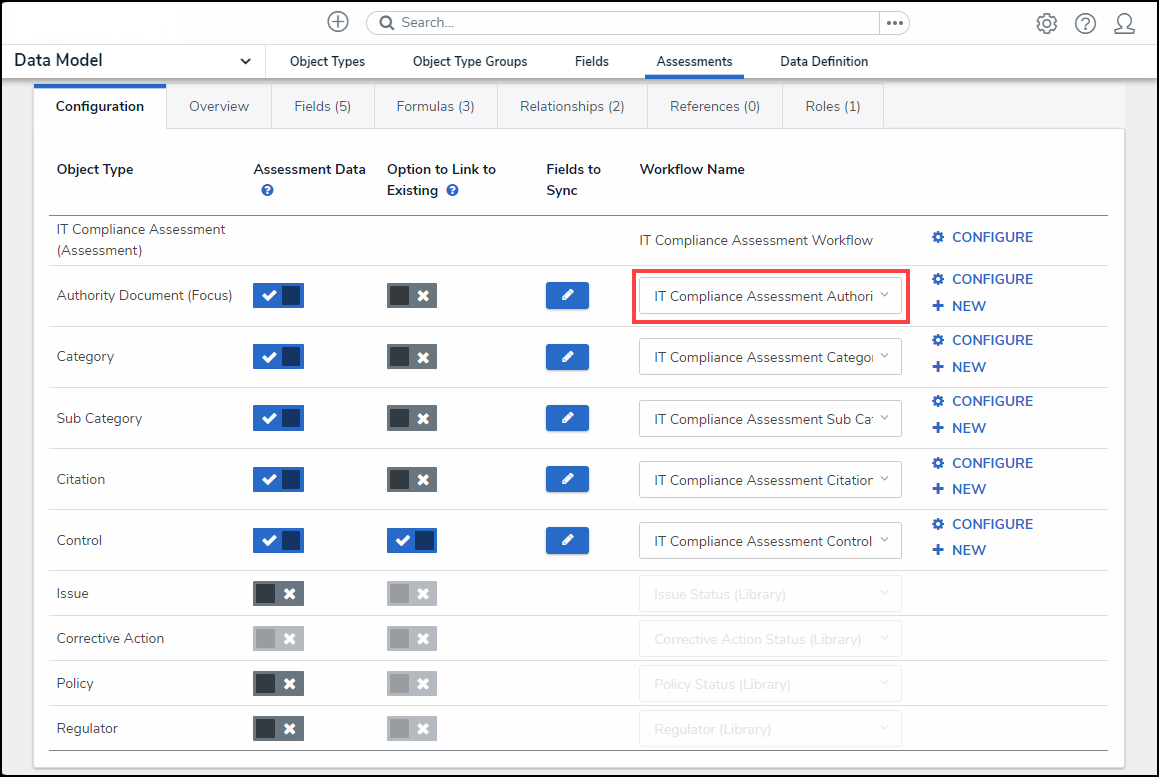
Task: Disable Assessment Data for Category
Action: pos(278,357)
